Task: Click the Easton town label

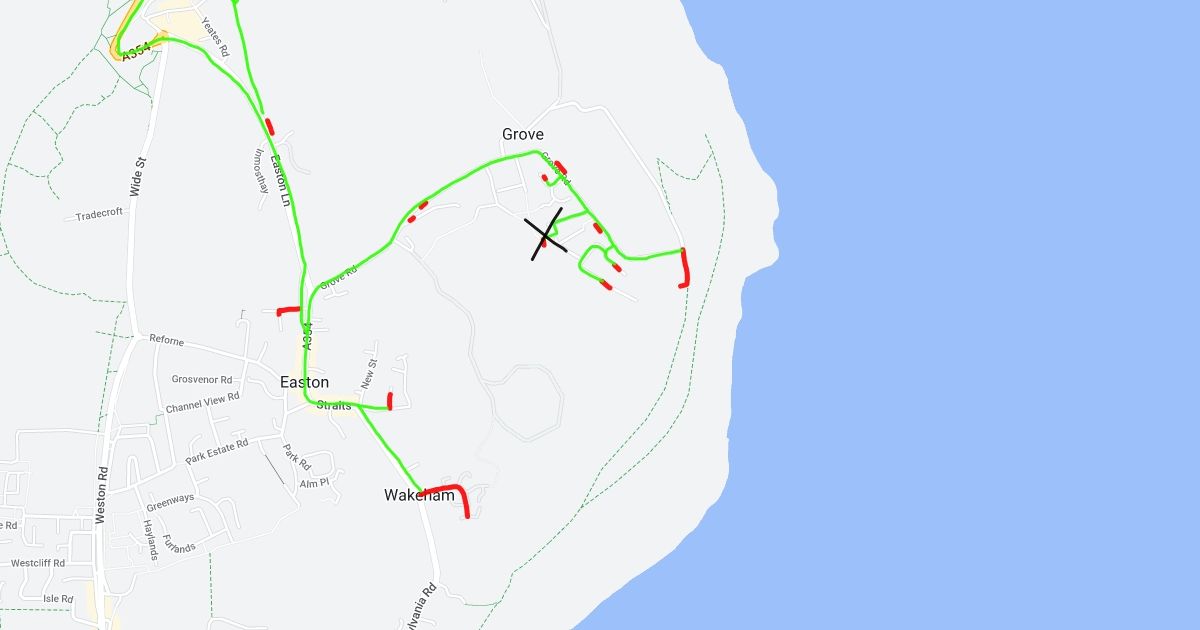Action: [x=304, y=382]
